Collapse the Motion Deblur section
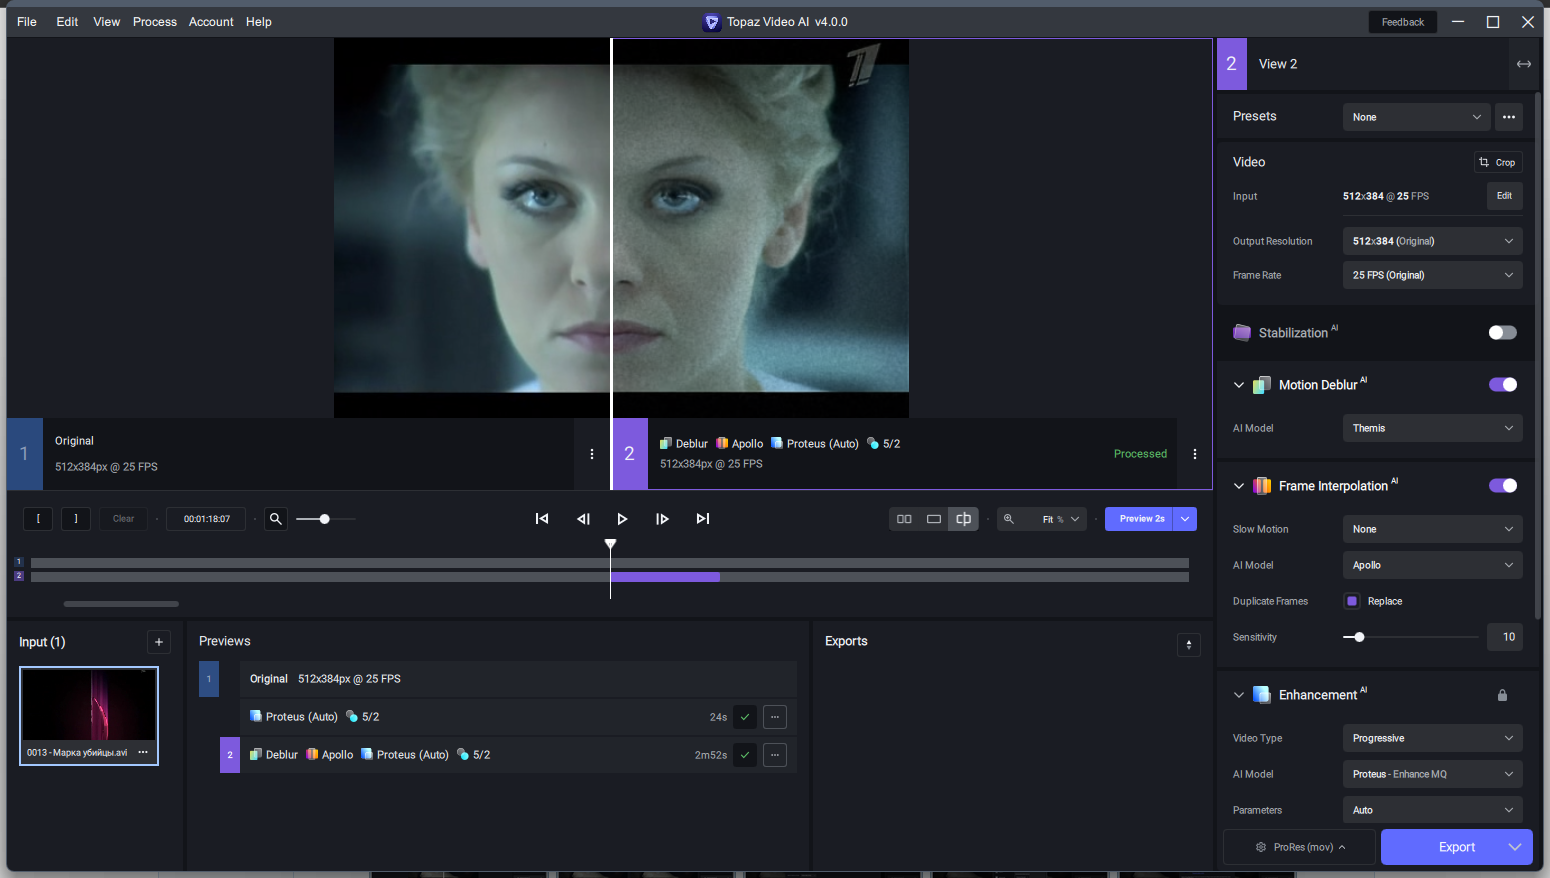The width and height of the screenshot is (1550, 878). point(1239,385)
